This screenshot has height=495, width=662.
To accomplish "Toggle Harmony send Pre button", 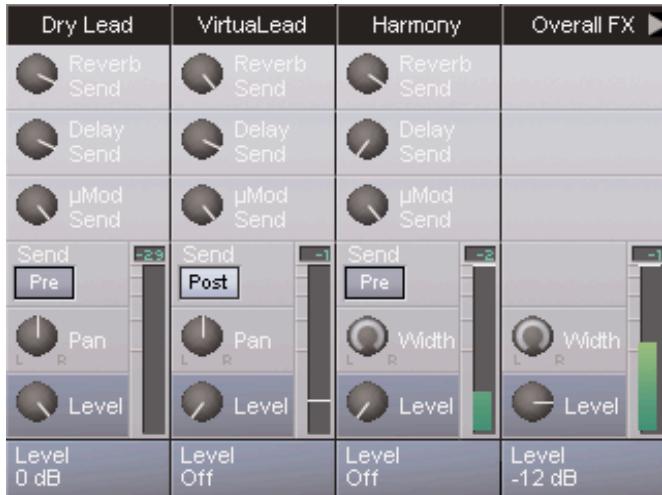I will (x=374, y=283).
